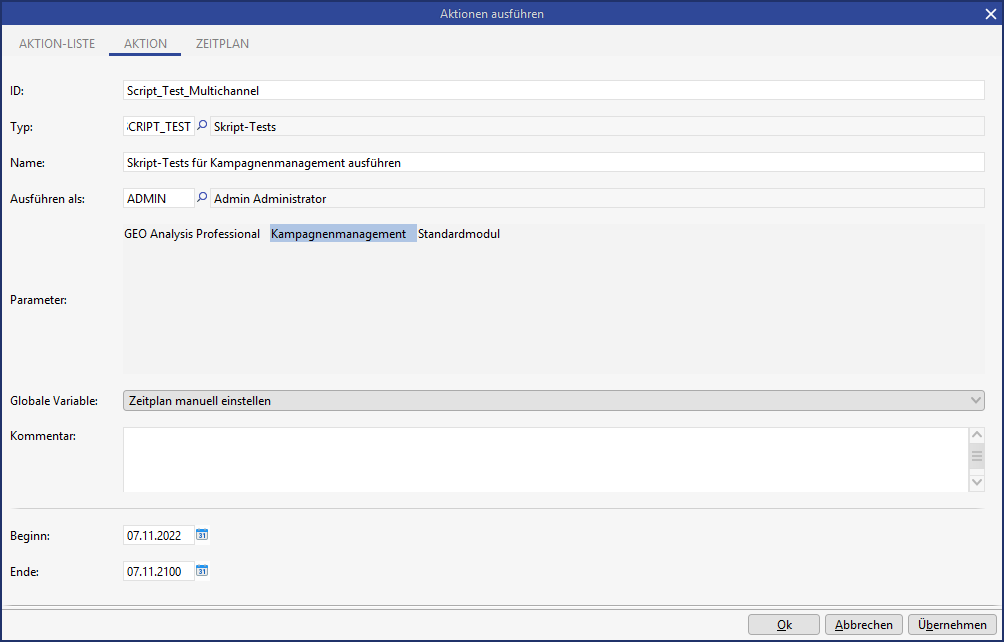
Task: Click into the Name text field
Action: 553,162
